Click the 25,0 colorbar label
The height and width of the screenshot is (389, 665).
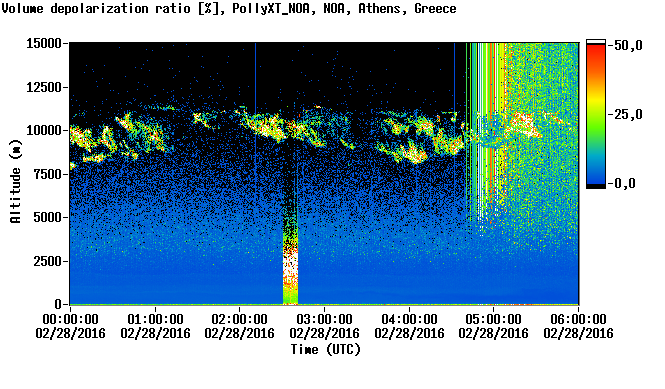pos(625,114)
